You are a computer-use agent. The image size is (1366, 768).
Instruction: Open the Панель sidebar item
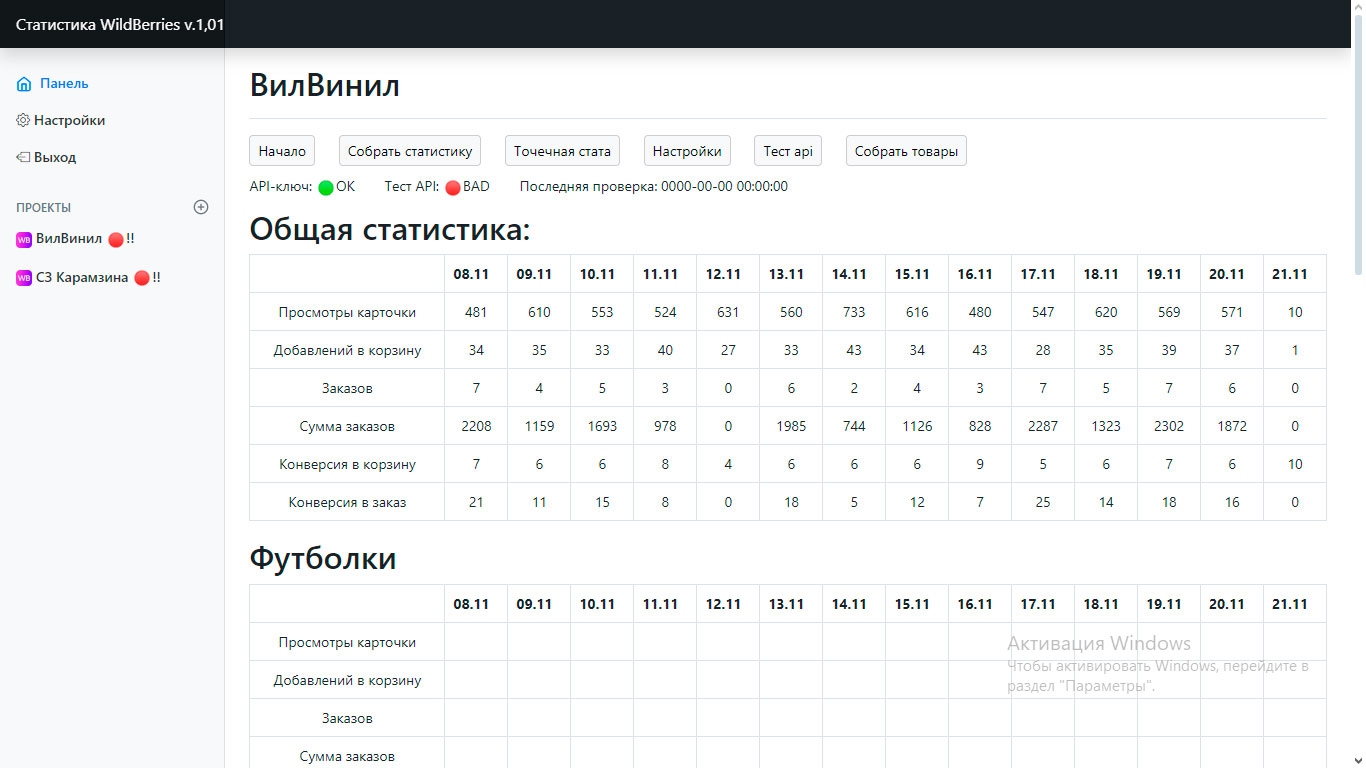click(64, 84)
